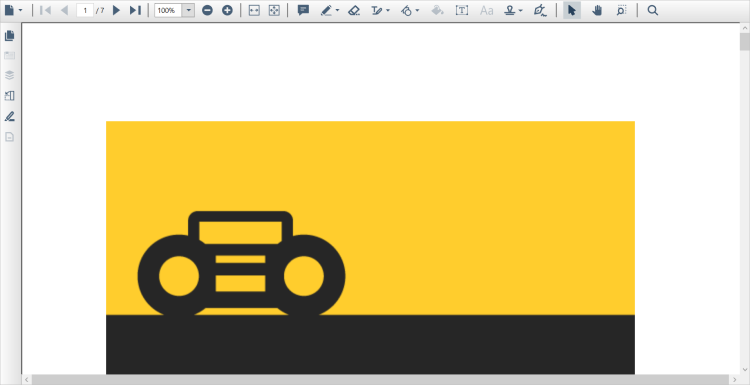This screenshot has height=385, width=750.
Task: Click the horizontal scrollbar thumb
Action: [x=380, y=380]
